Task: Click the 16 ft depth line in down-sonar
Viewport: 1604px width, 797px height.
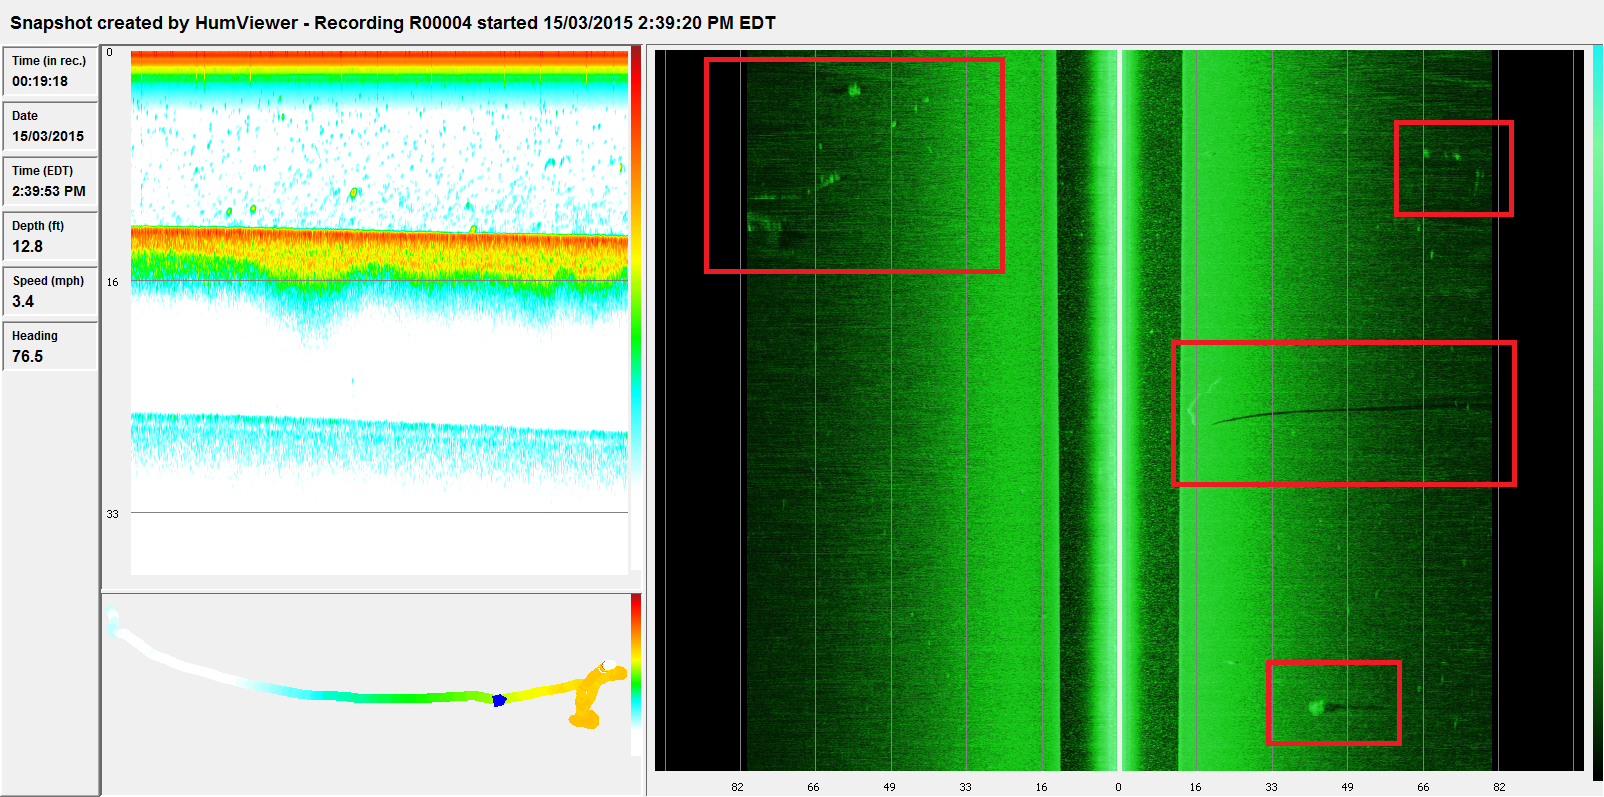Action: point(380,281)
